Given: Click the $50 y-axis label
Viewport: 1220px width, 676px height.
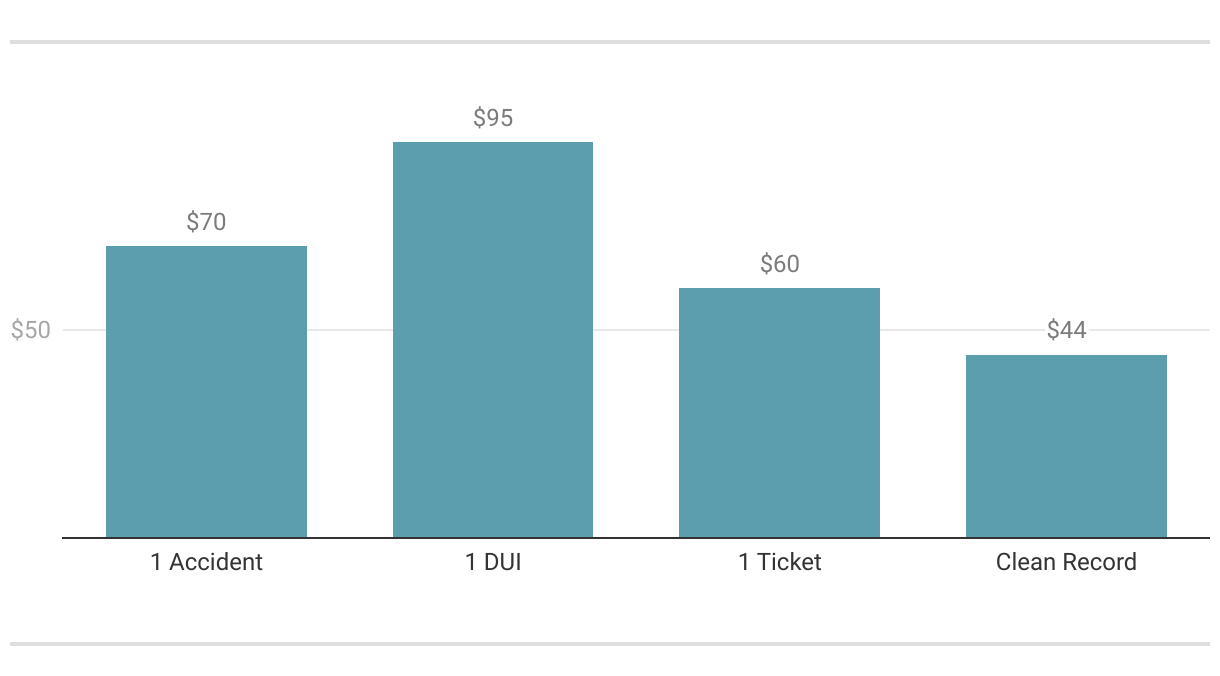Looking at the screenshot, I should tap(30, 330).
